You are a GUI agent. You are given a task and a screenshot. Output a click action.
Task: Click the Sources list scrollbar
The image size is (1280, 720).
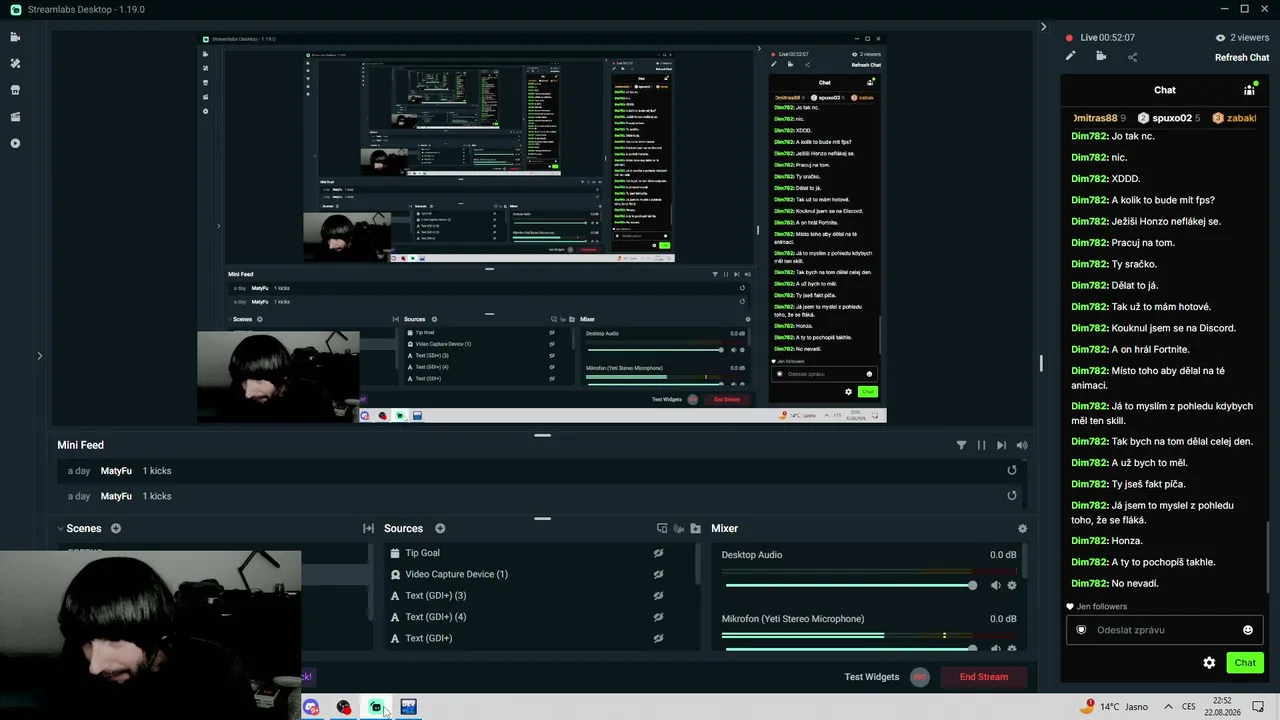click(698, 563)
